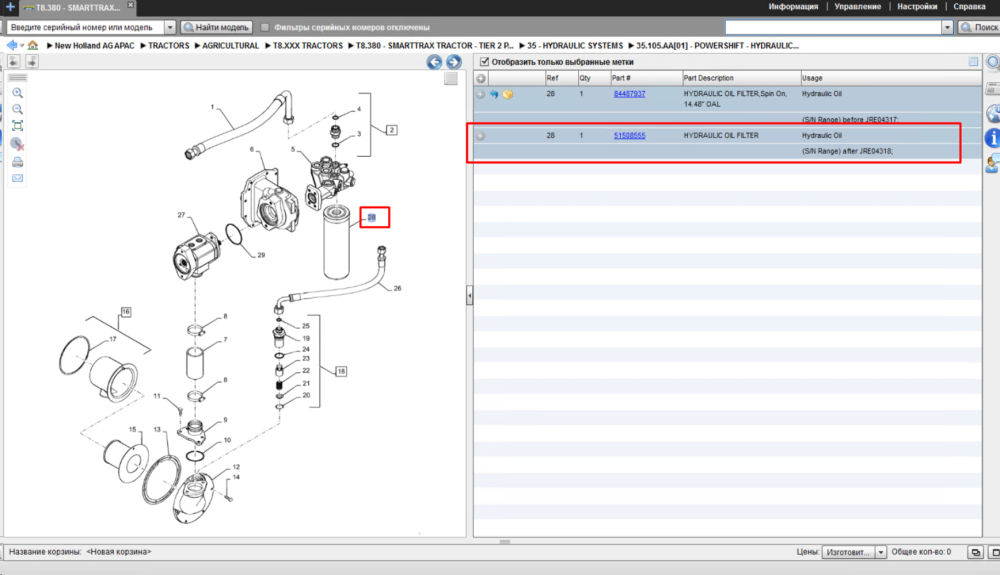The width and height of the screenshot is (1000, 575).
Task: Select boxed callout 16 on the diagram
Action: (126, 312)
